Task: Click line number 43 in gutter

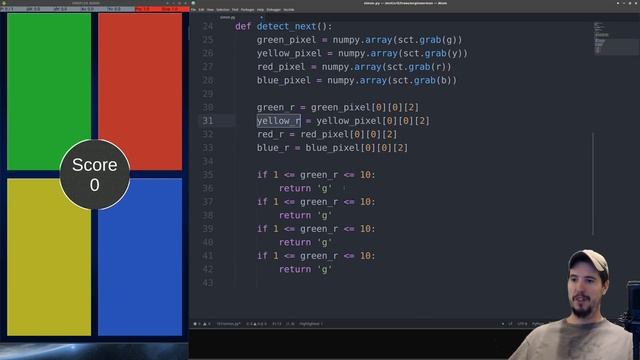Action: point(208,282)
